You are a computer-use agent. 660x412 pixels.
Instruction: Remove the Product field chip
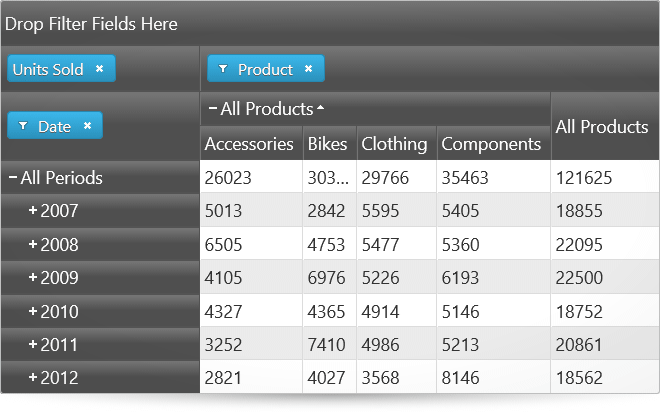click(308, 70)
